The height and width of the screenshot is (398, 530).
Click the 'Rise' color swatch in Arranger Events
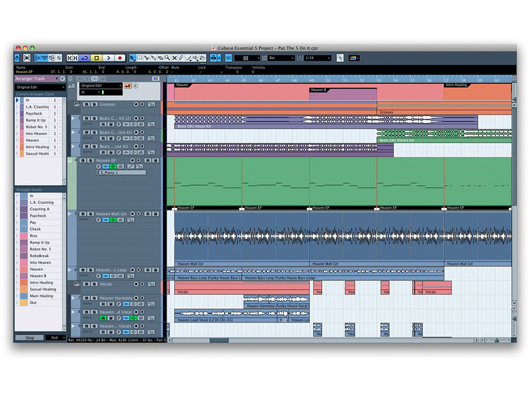click(24, 236)
